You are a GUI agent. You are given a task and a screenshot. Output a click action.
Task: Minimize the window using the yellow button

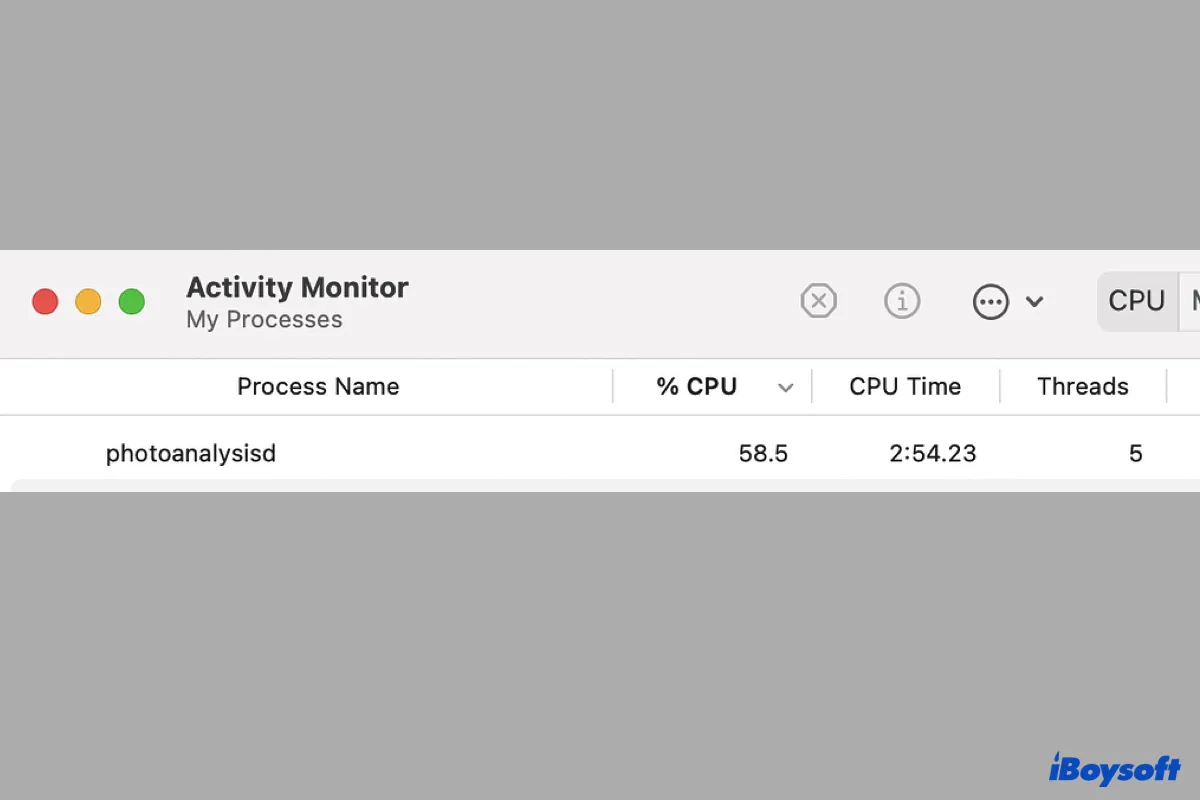(x=88, y=301)
